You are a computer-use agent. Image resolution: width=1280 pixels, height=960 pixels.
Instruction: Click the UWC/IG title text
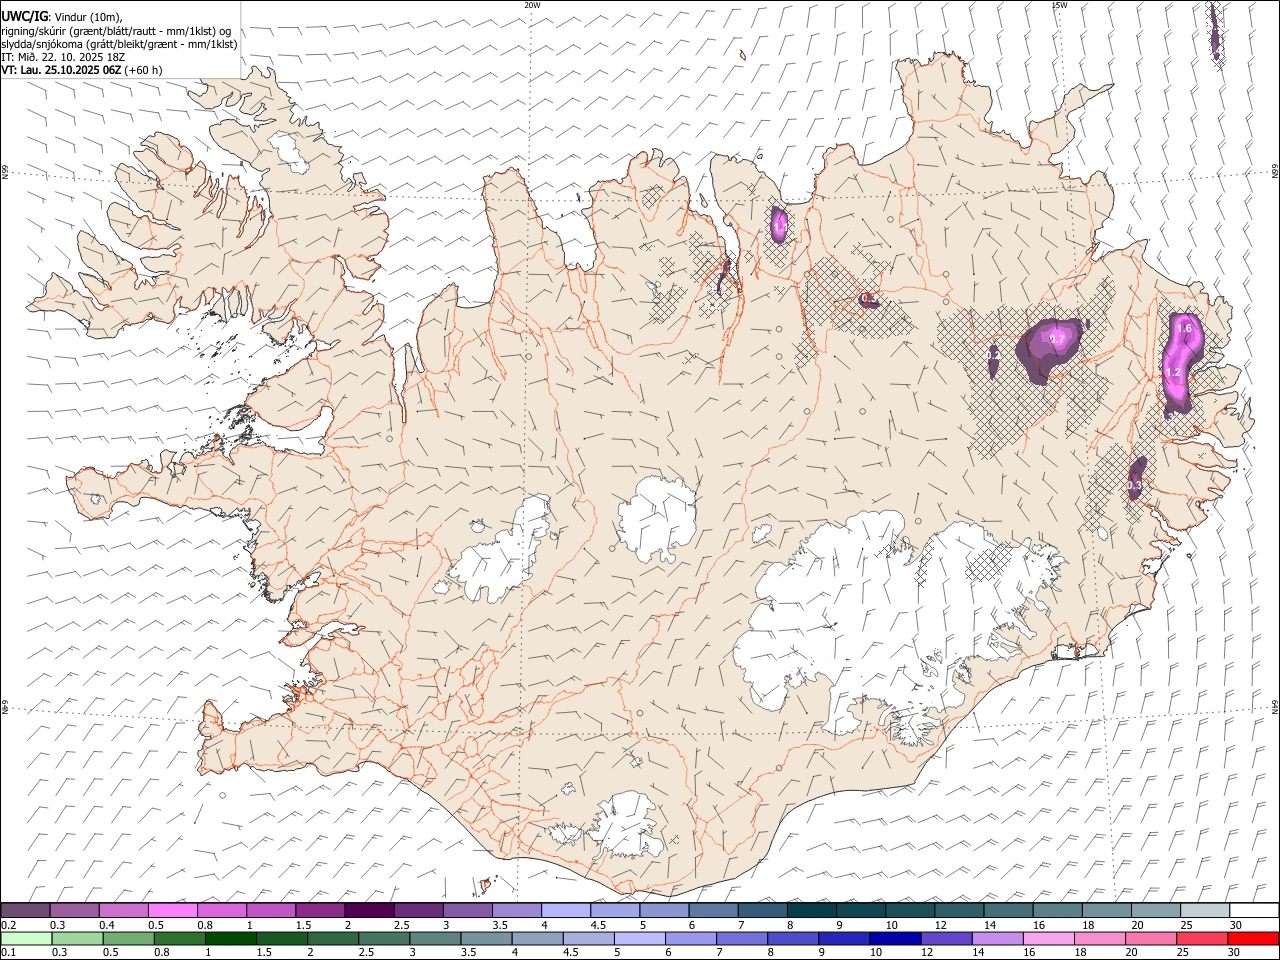(x=25, y=16)
